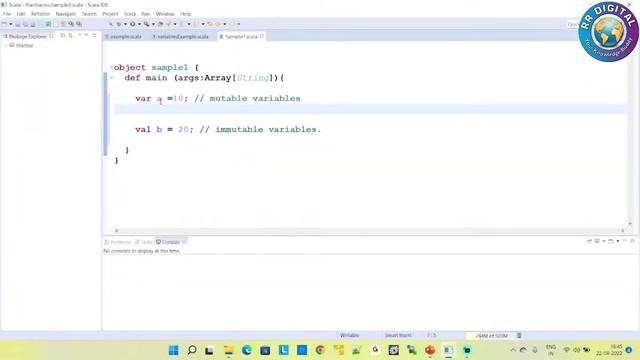Click the External Tools run toolbar icon

pyautogui.click(x=147, y=24)
